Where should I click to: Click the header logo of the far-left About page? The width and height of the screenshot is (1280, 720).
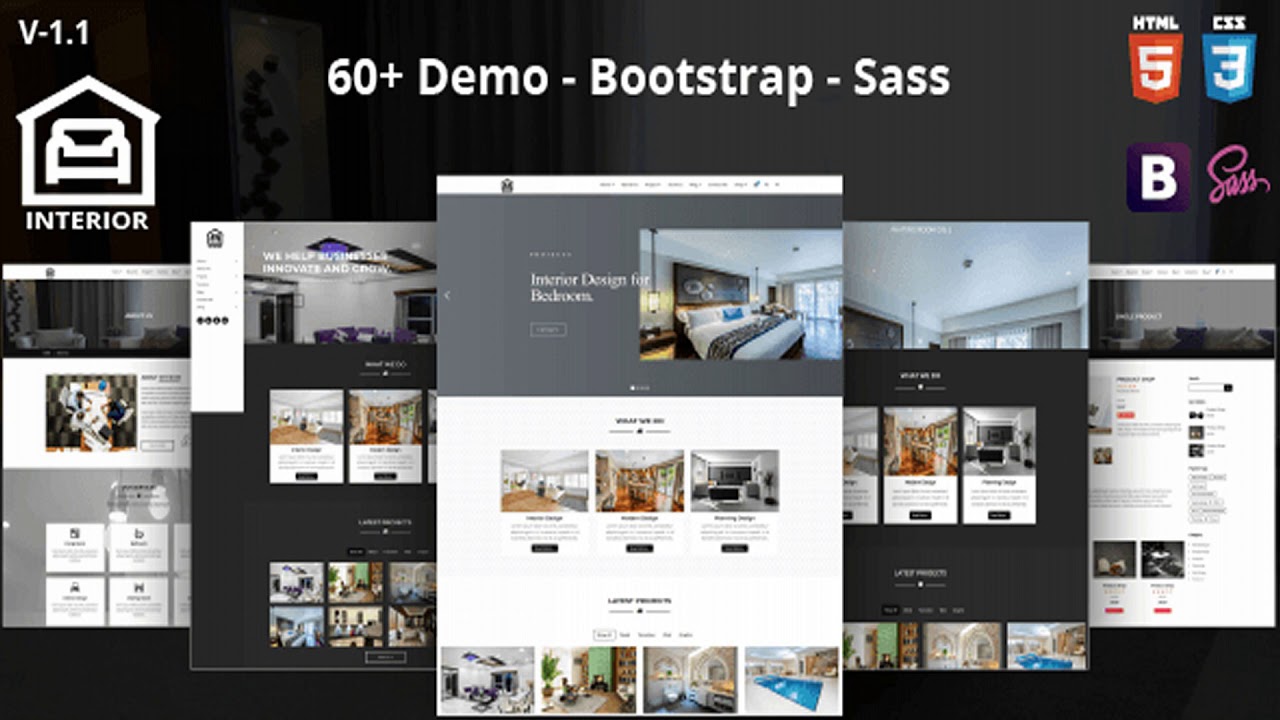point(50,271)
